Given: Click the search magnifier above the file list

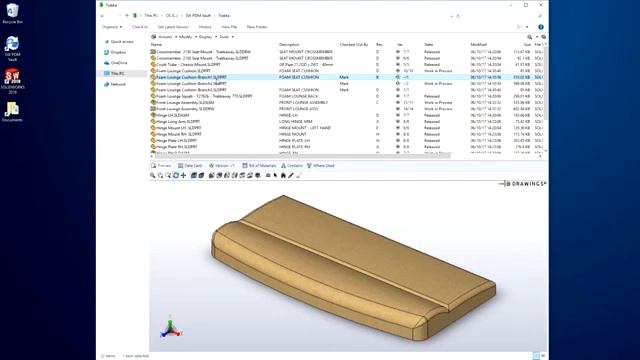Looking at the screenshot, I should 530,37.
